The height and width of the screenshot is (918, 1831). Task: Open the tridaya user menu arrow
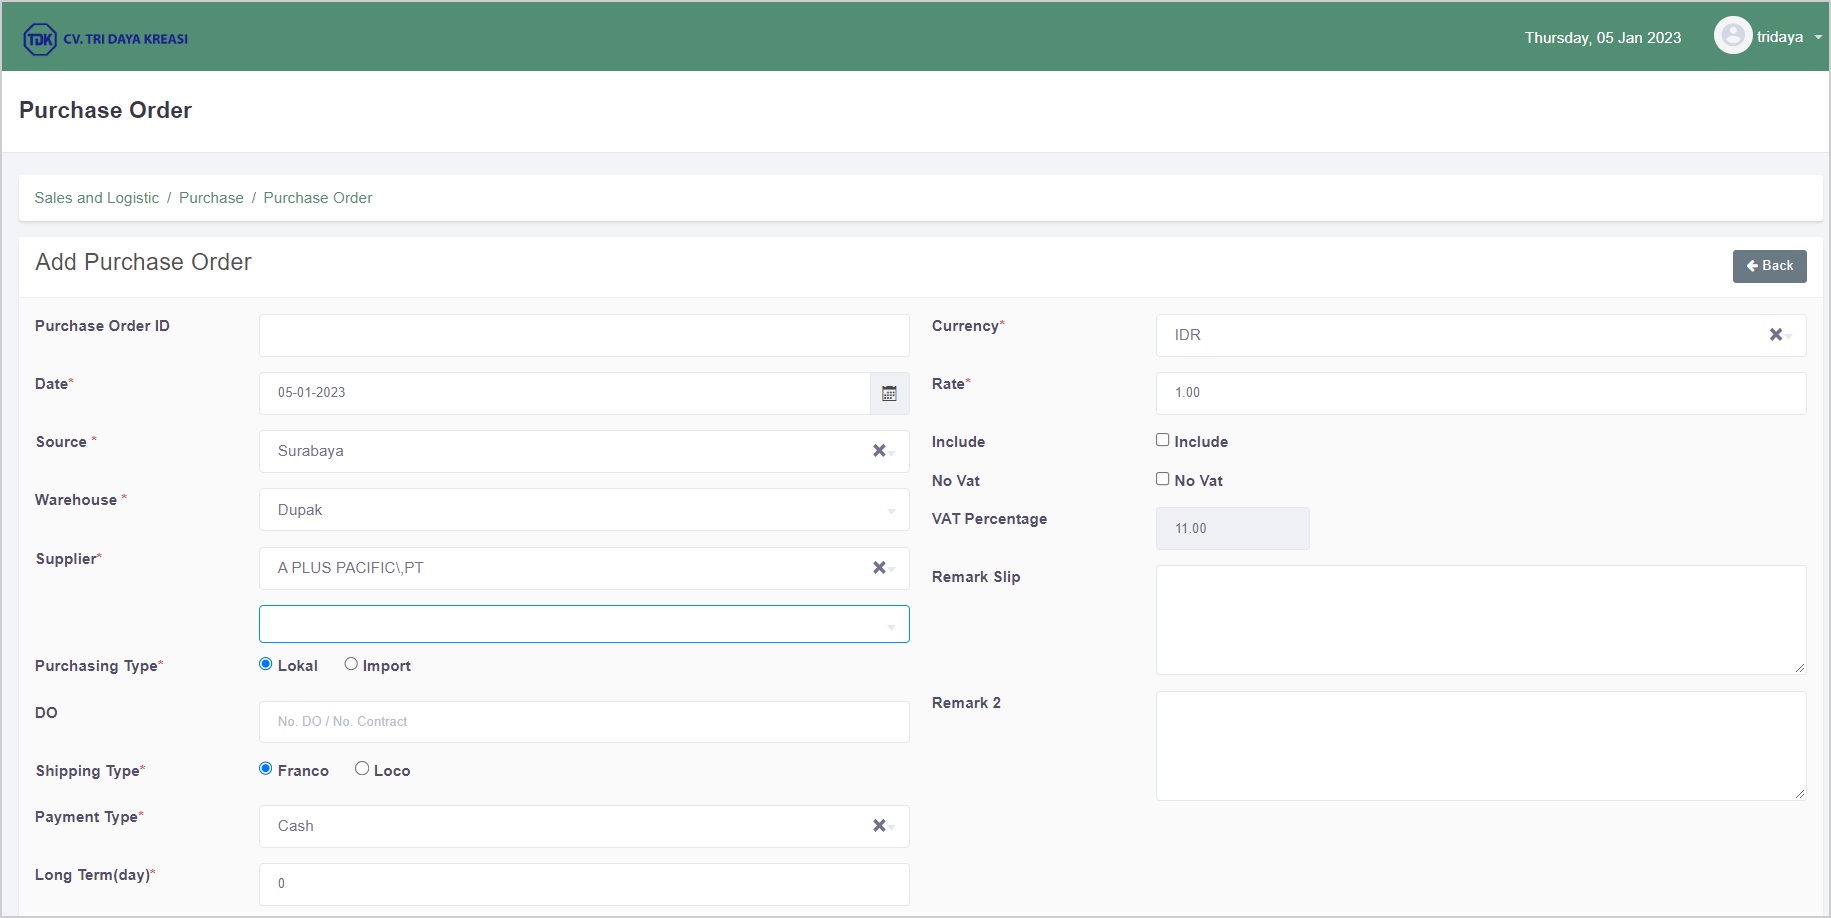tap(1818, 37)
